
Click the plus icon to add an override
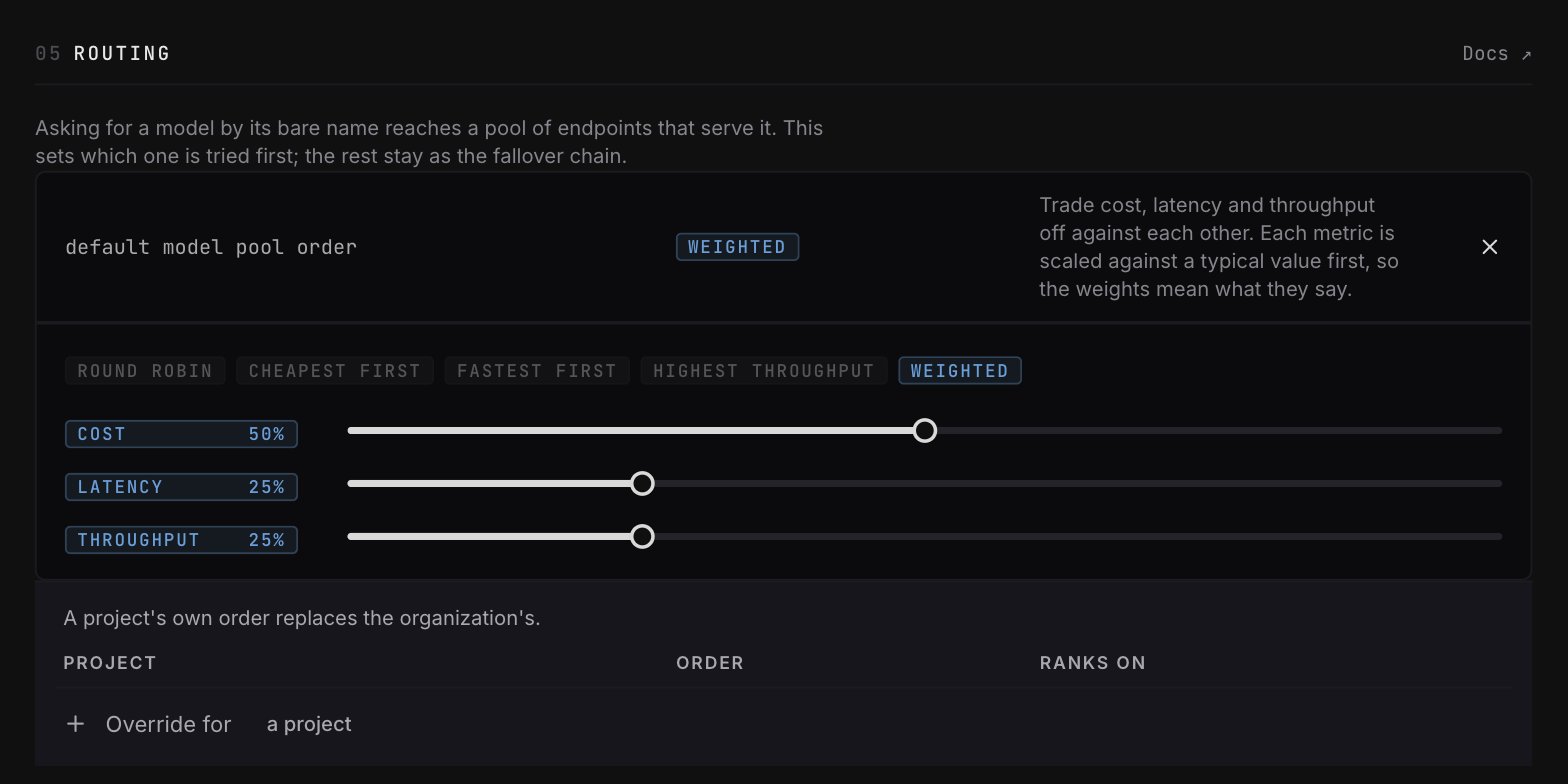point(75,724)
